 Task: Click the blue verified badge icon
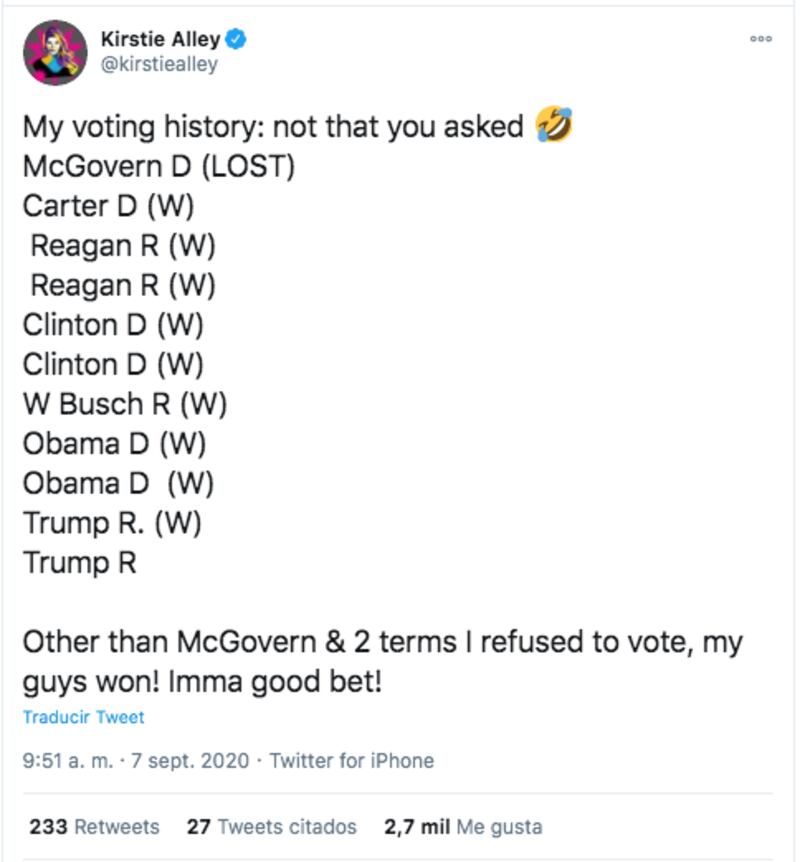[x=236, y=39]
